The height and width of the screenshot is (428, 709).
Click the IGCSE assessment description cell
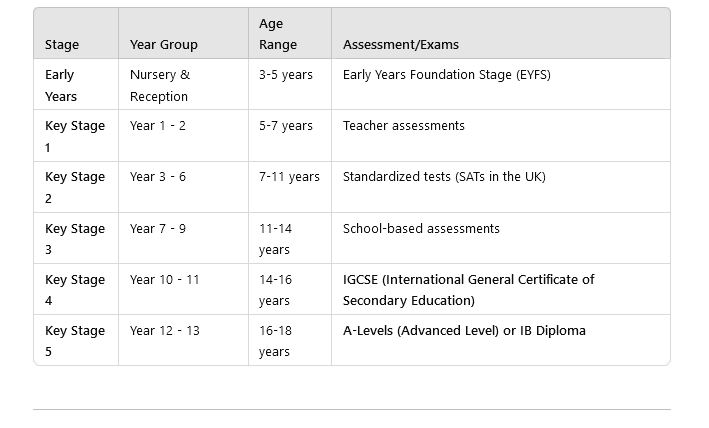pos(501,289)
